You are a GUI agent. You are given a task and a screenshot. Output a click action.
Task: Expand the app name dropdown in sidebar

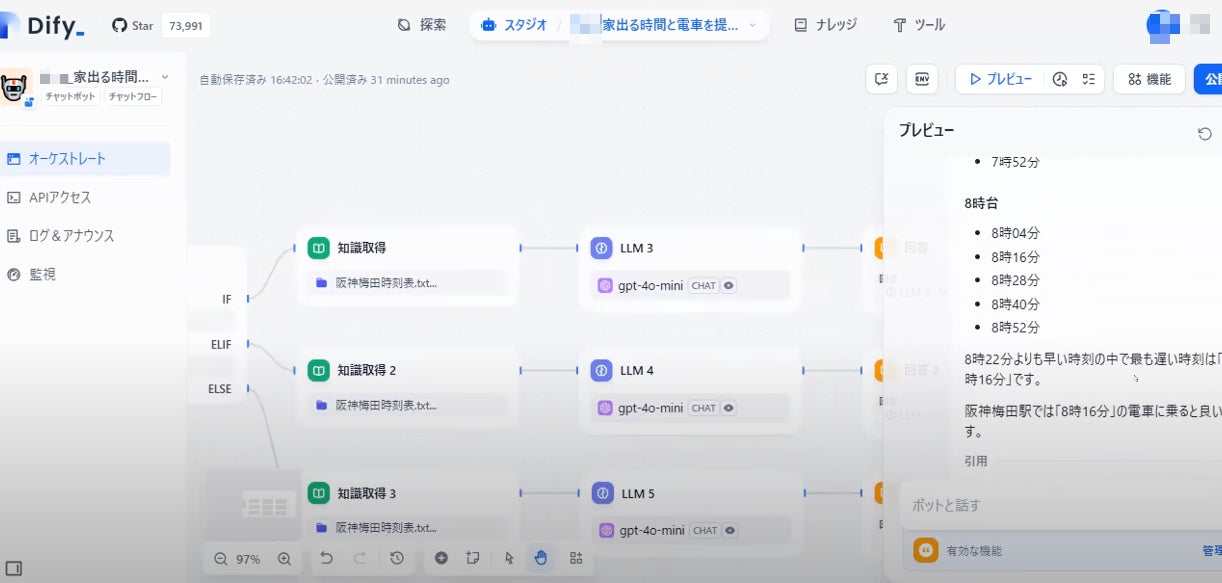[165, 77]
